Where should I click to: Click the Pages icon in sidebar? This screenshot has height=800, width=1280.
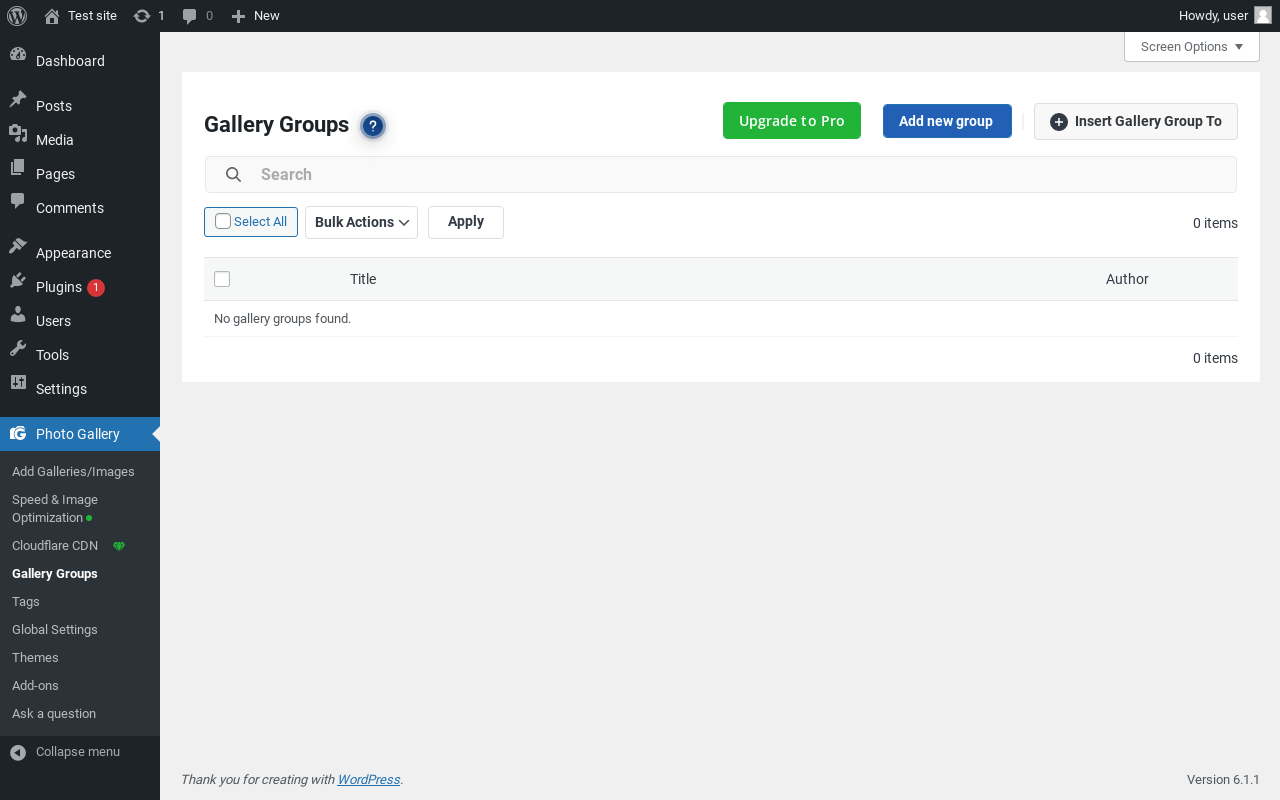18,167
